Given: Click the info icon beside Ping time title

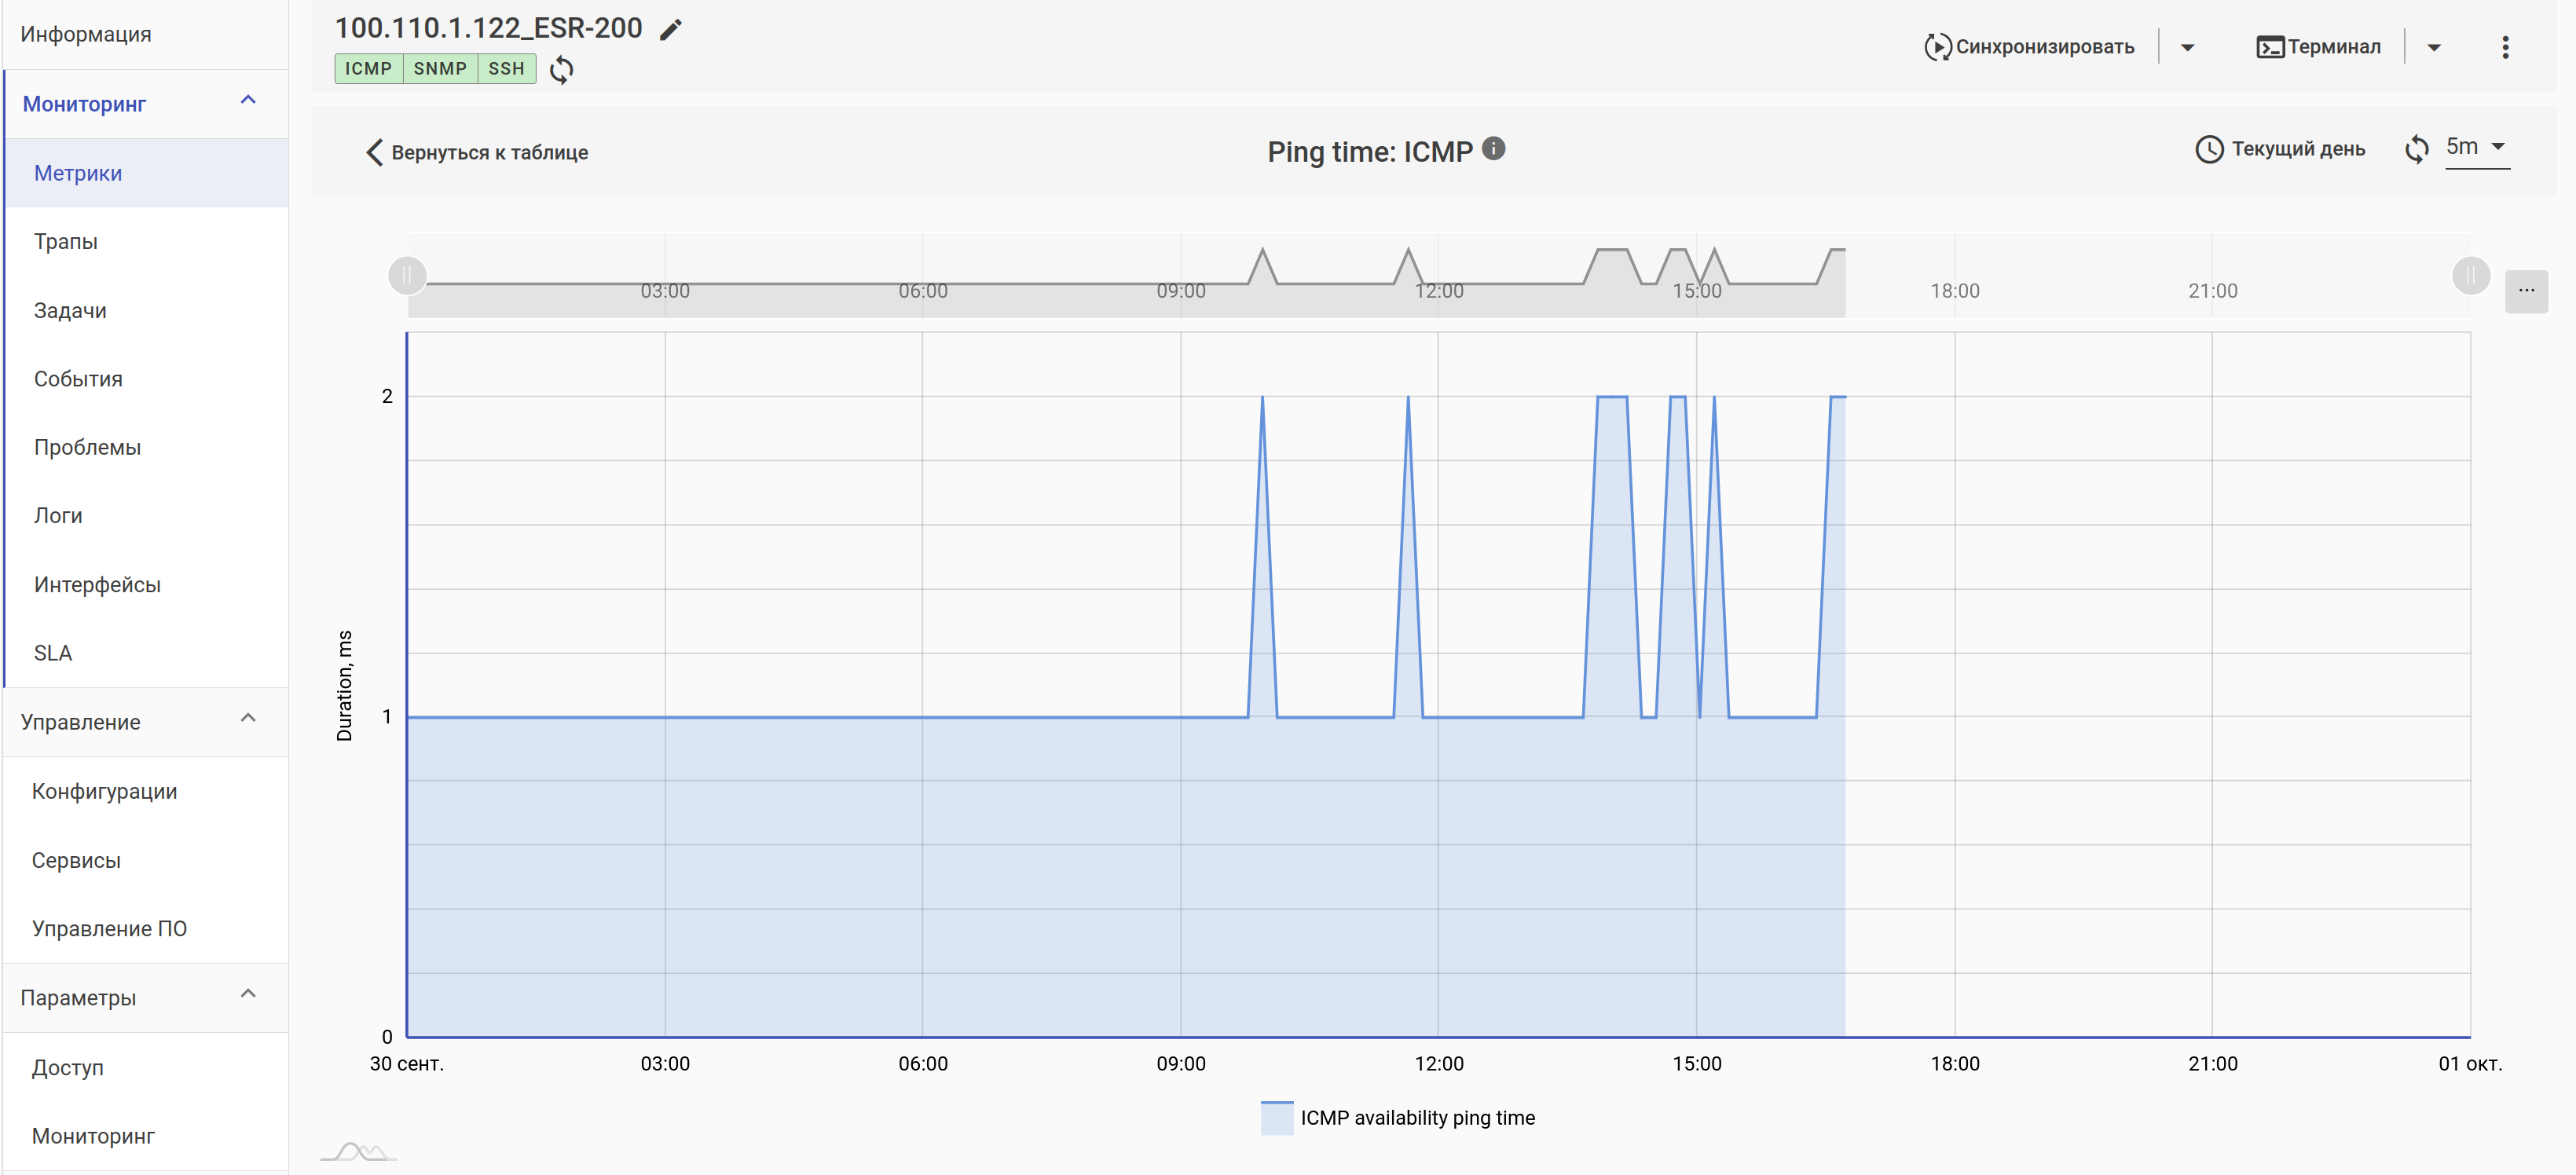Looking at the screenshot, I should coord(1493,149).
